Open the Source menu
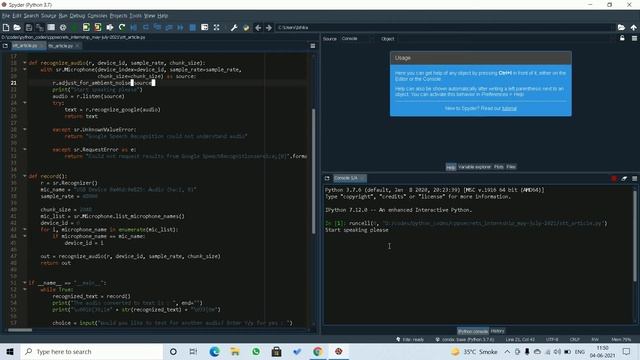 (x=48, y=16)
